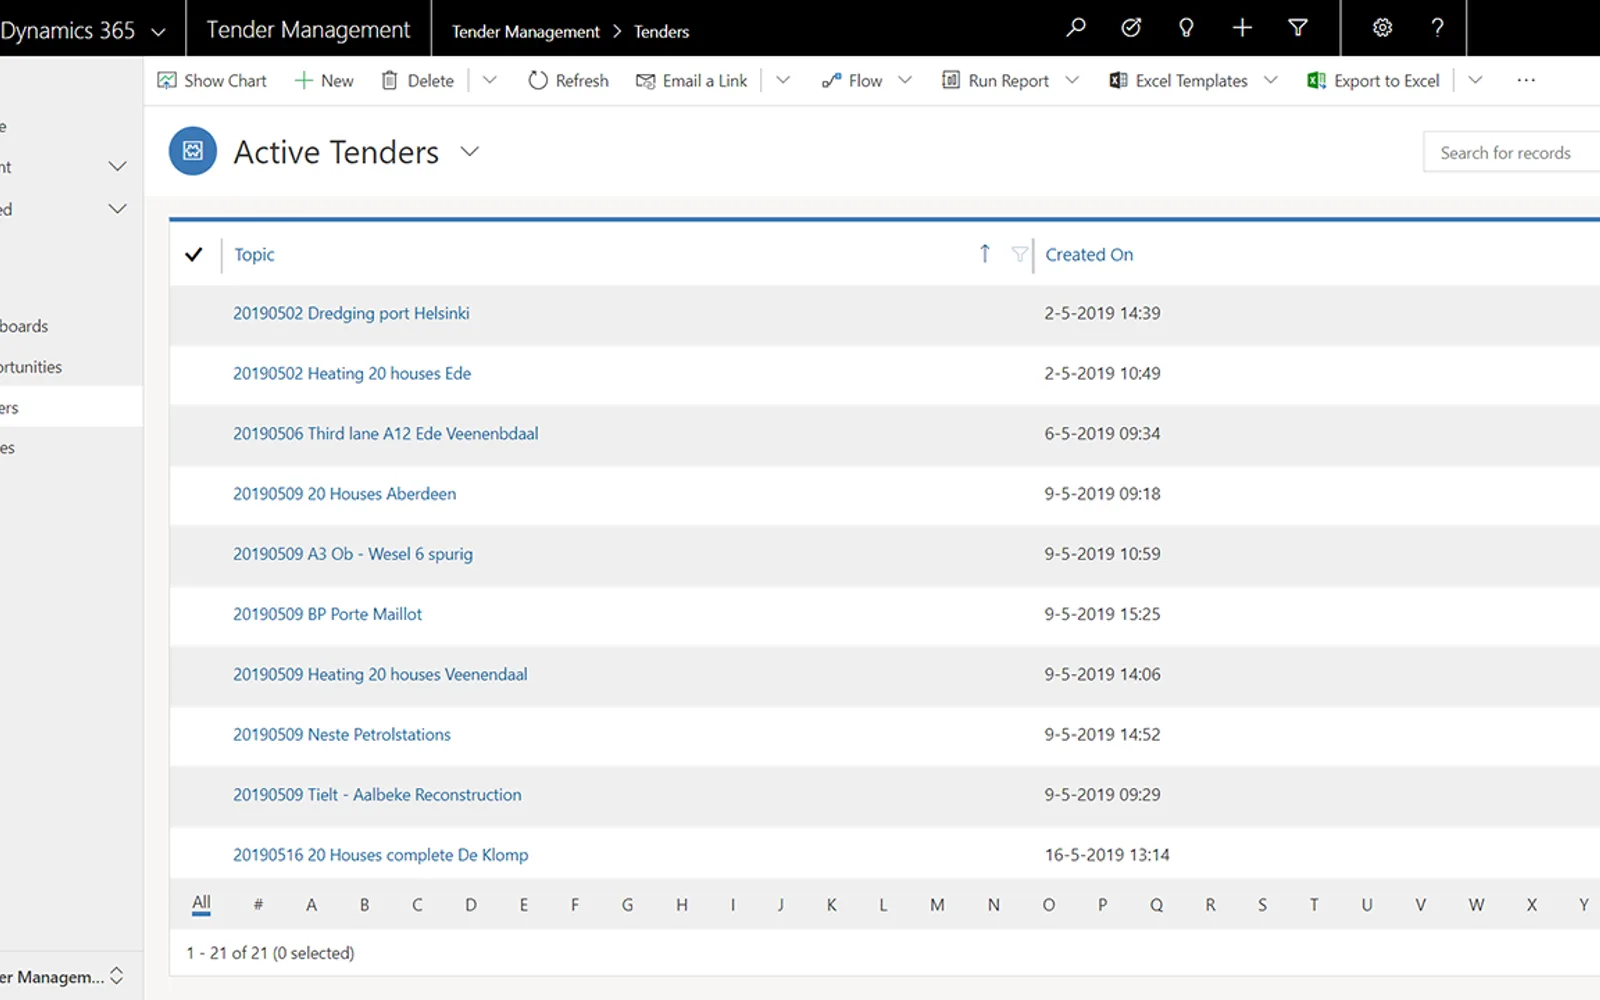1600x1000 pixels.
Task: Sort by the Created On column header
Action: pos(1089,254)
